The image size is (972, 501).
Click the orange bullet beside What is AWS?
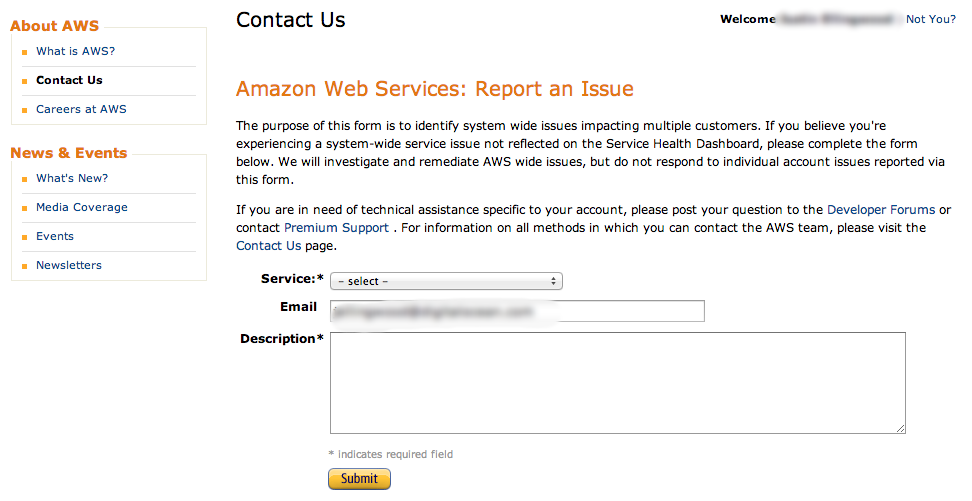click(x=25, y=53)
